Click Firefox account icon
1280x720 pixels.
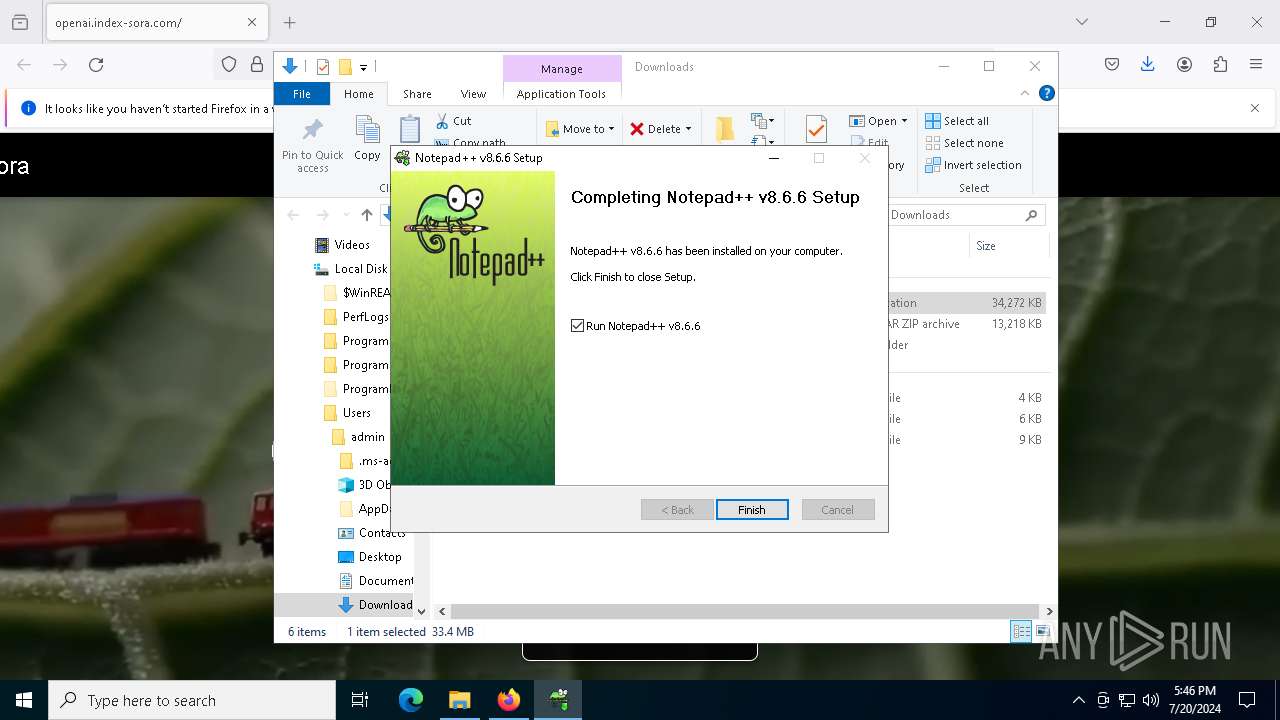(x=1184, y=65)
